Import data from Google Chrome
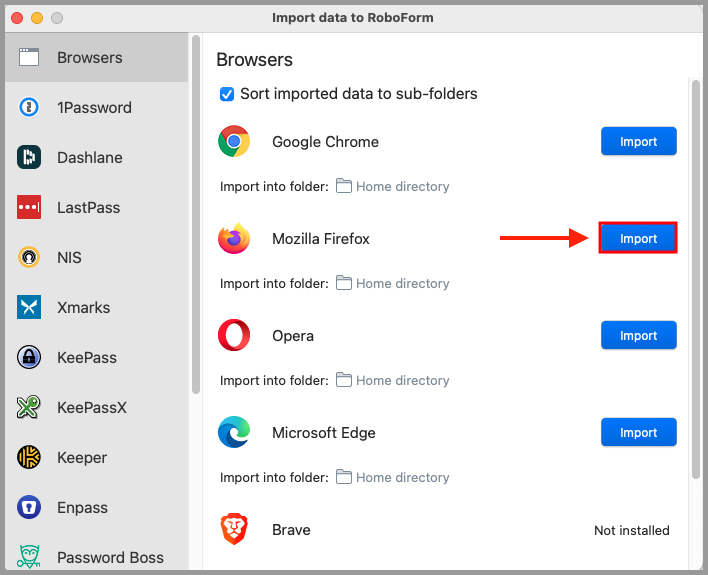The image size is (708, 575). pos(638,141)
